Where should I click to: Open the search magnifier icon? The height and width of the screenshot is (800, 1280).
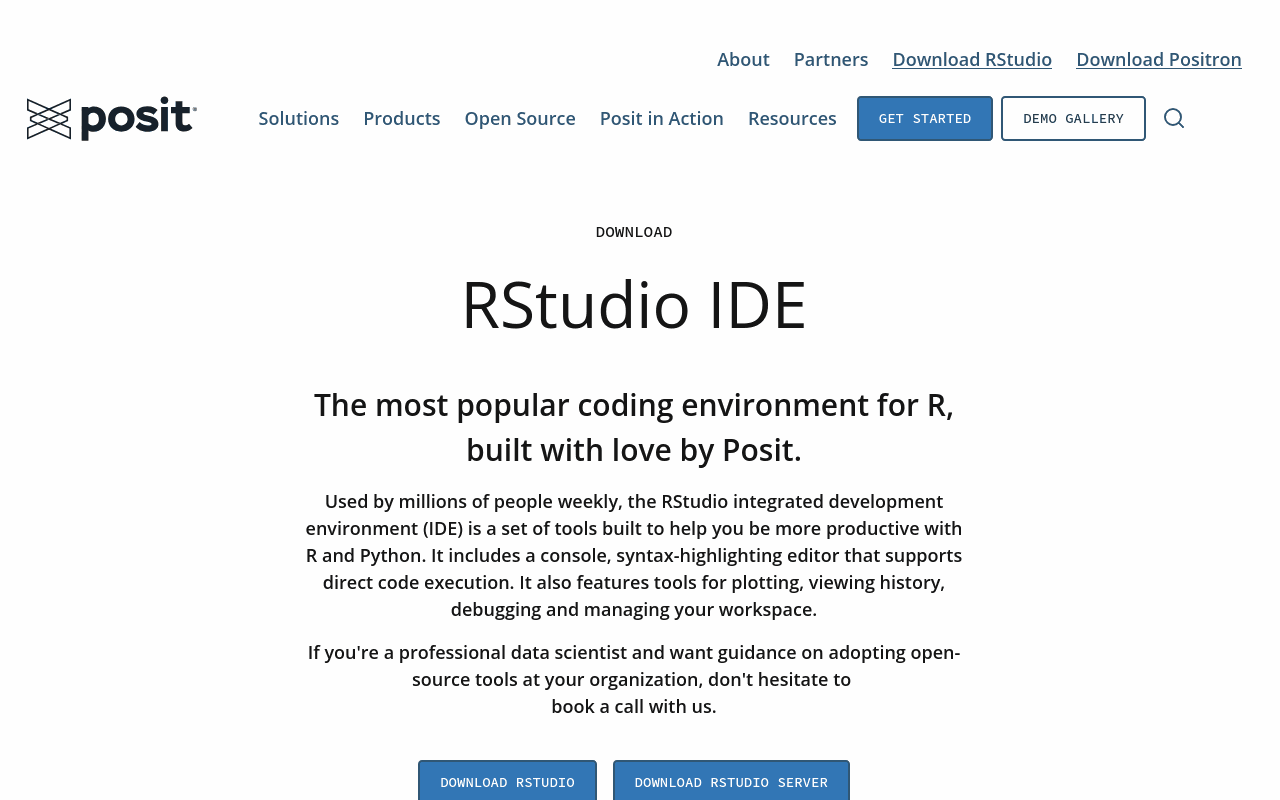[x=1174, y=118]
